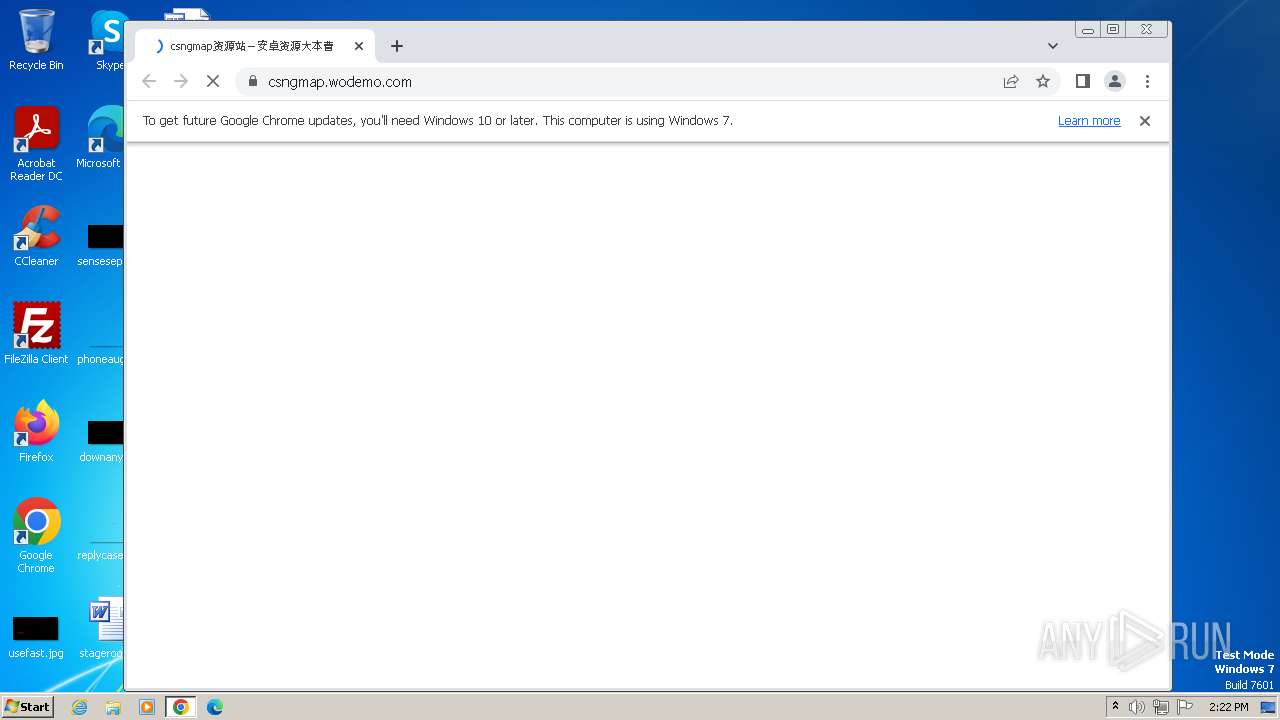Screen dimensions: 1280x720
Task: Open Recycle Bin on desktop
Action: click(x=36, y=40)
